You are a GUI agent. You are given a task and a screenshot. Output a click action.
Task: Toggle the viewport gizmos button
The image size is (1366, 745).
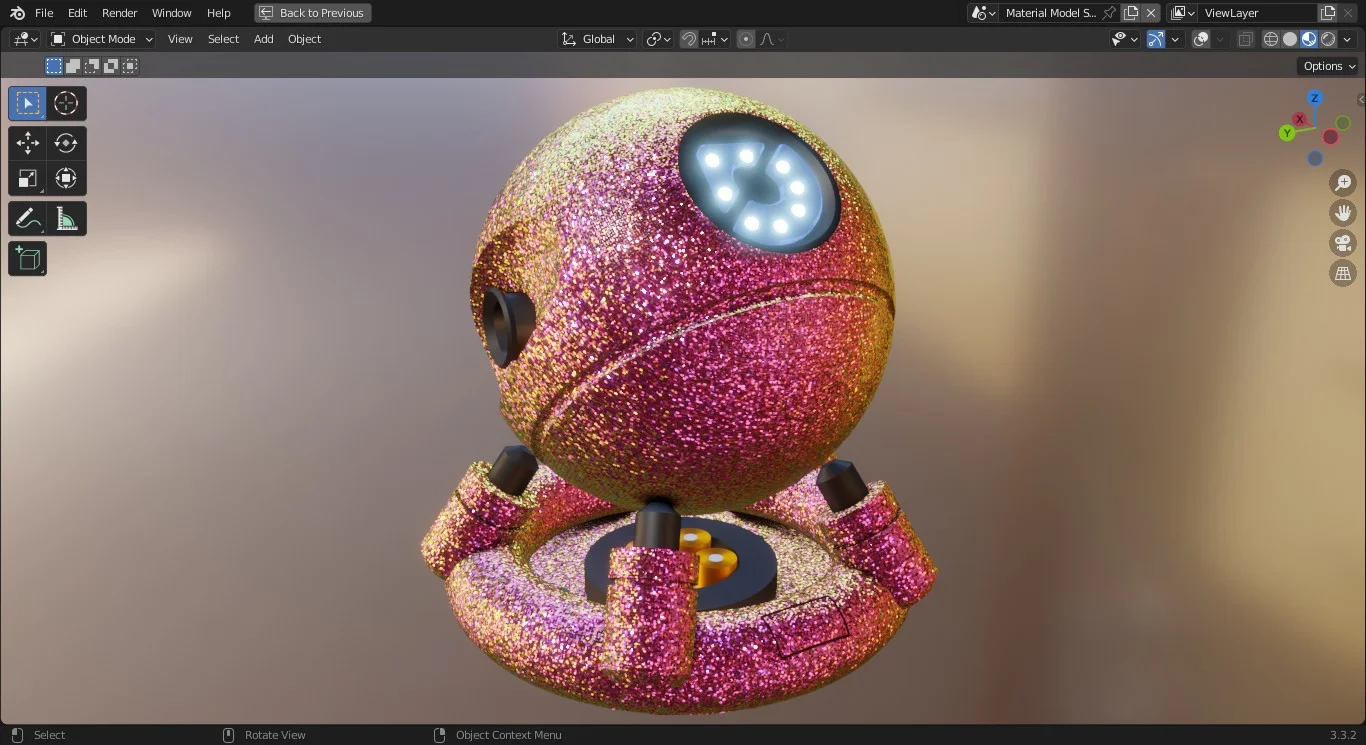[1156, 39]
